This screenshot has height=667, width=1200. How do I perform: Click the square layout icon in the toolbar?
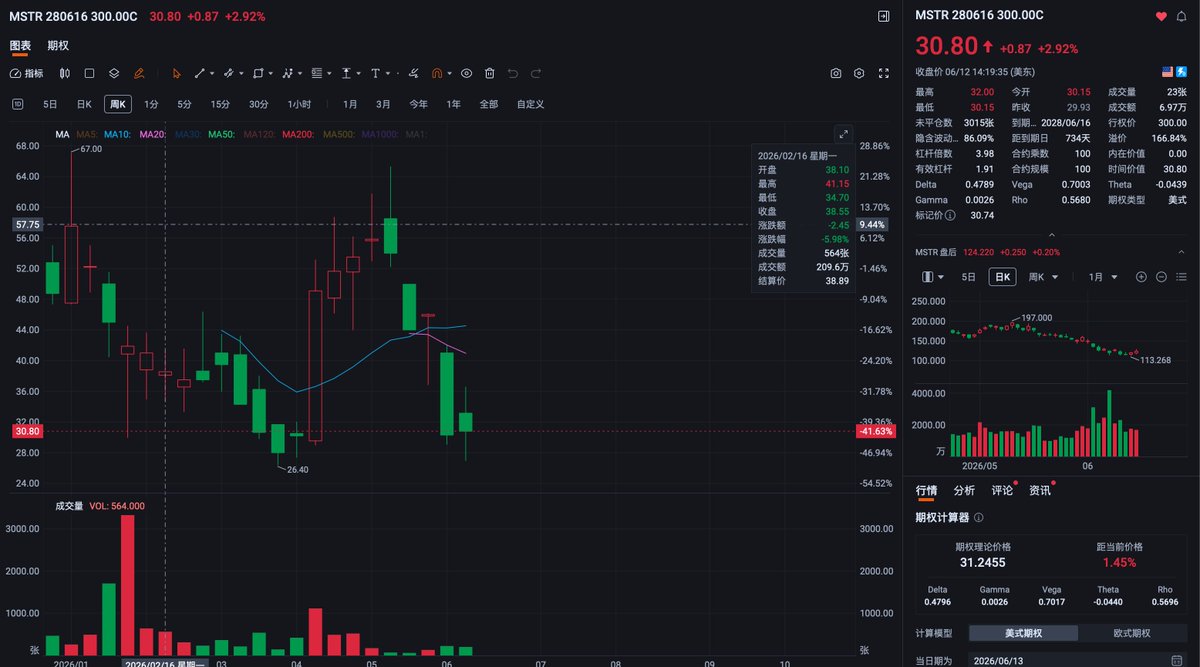[x=89, y=73]
